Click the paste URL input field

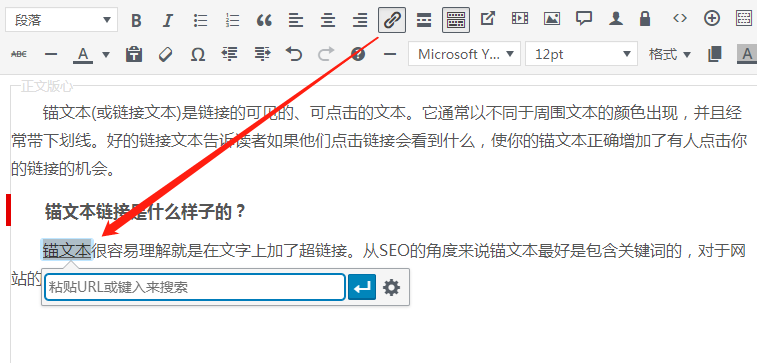195,287
